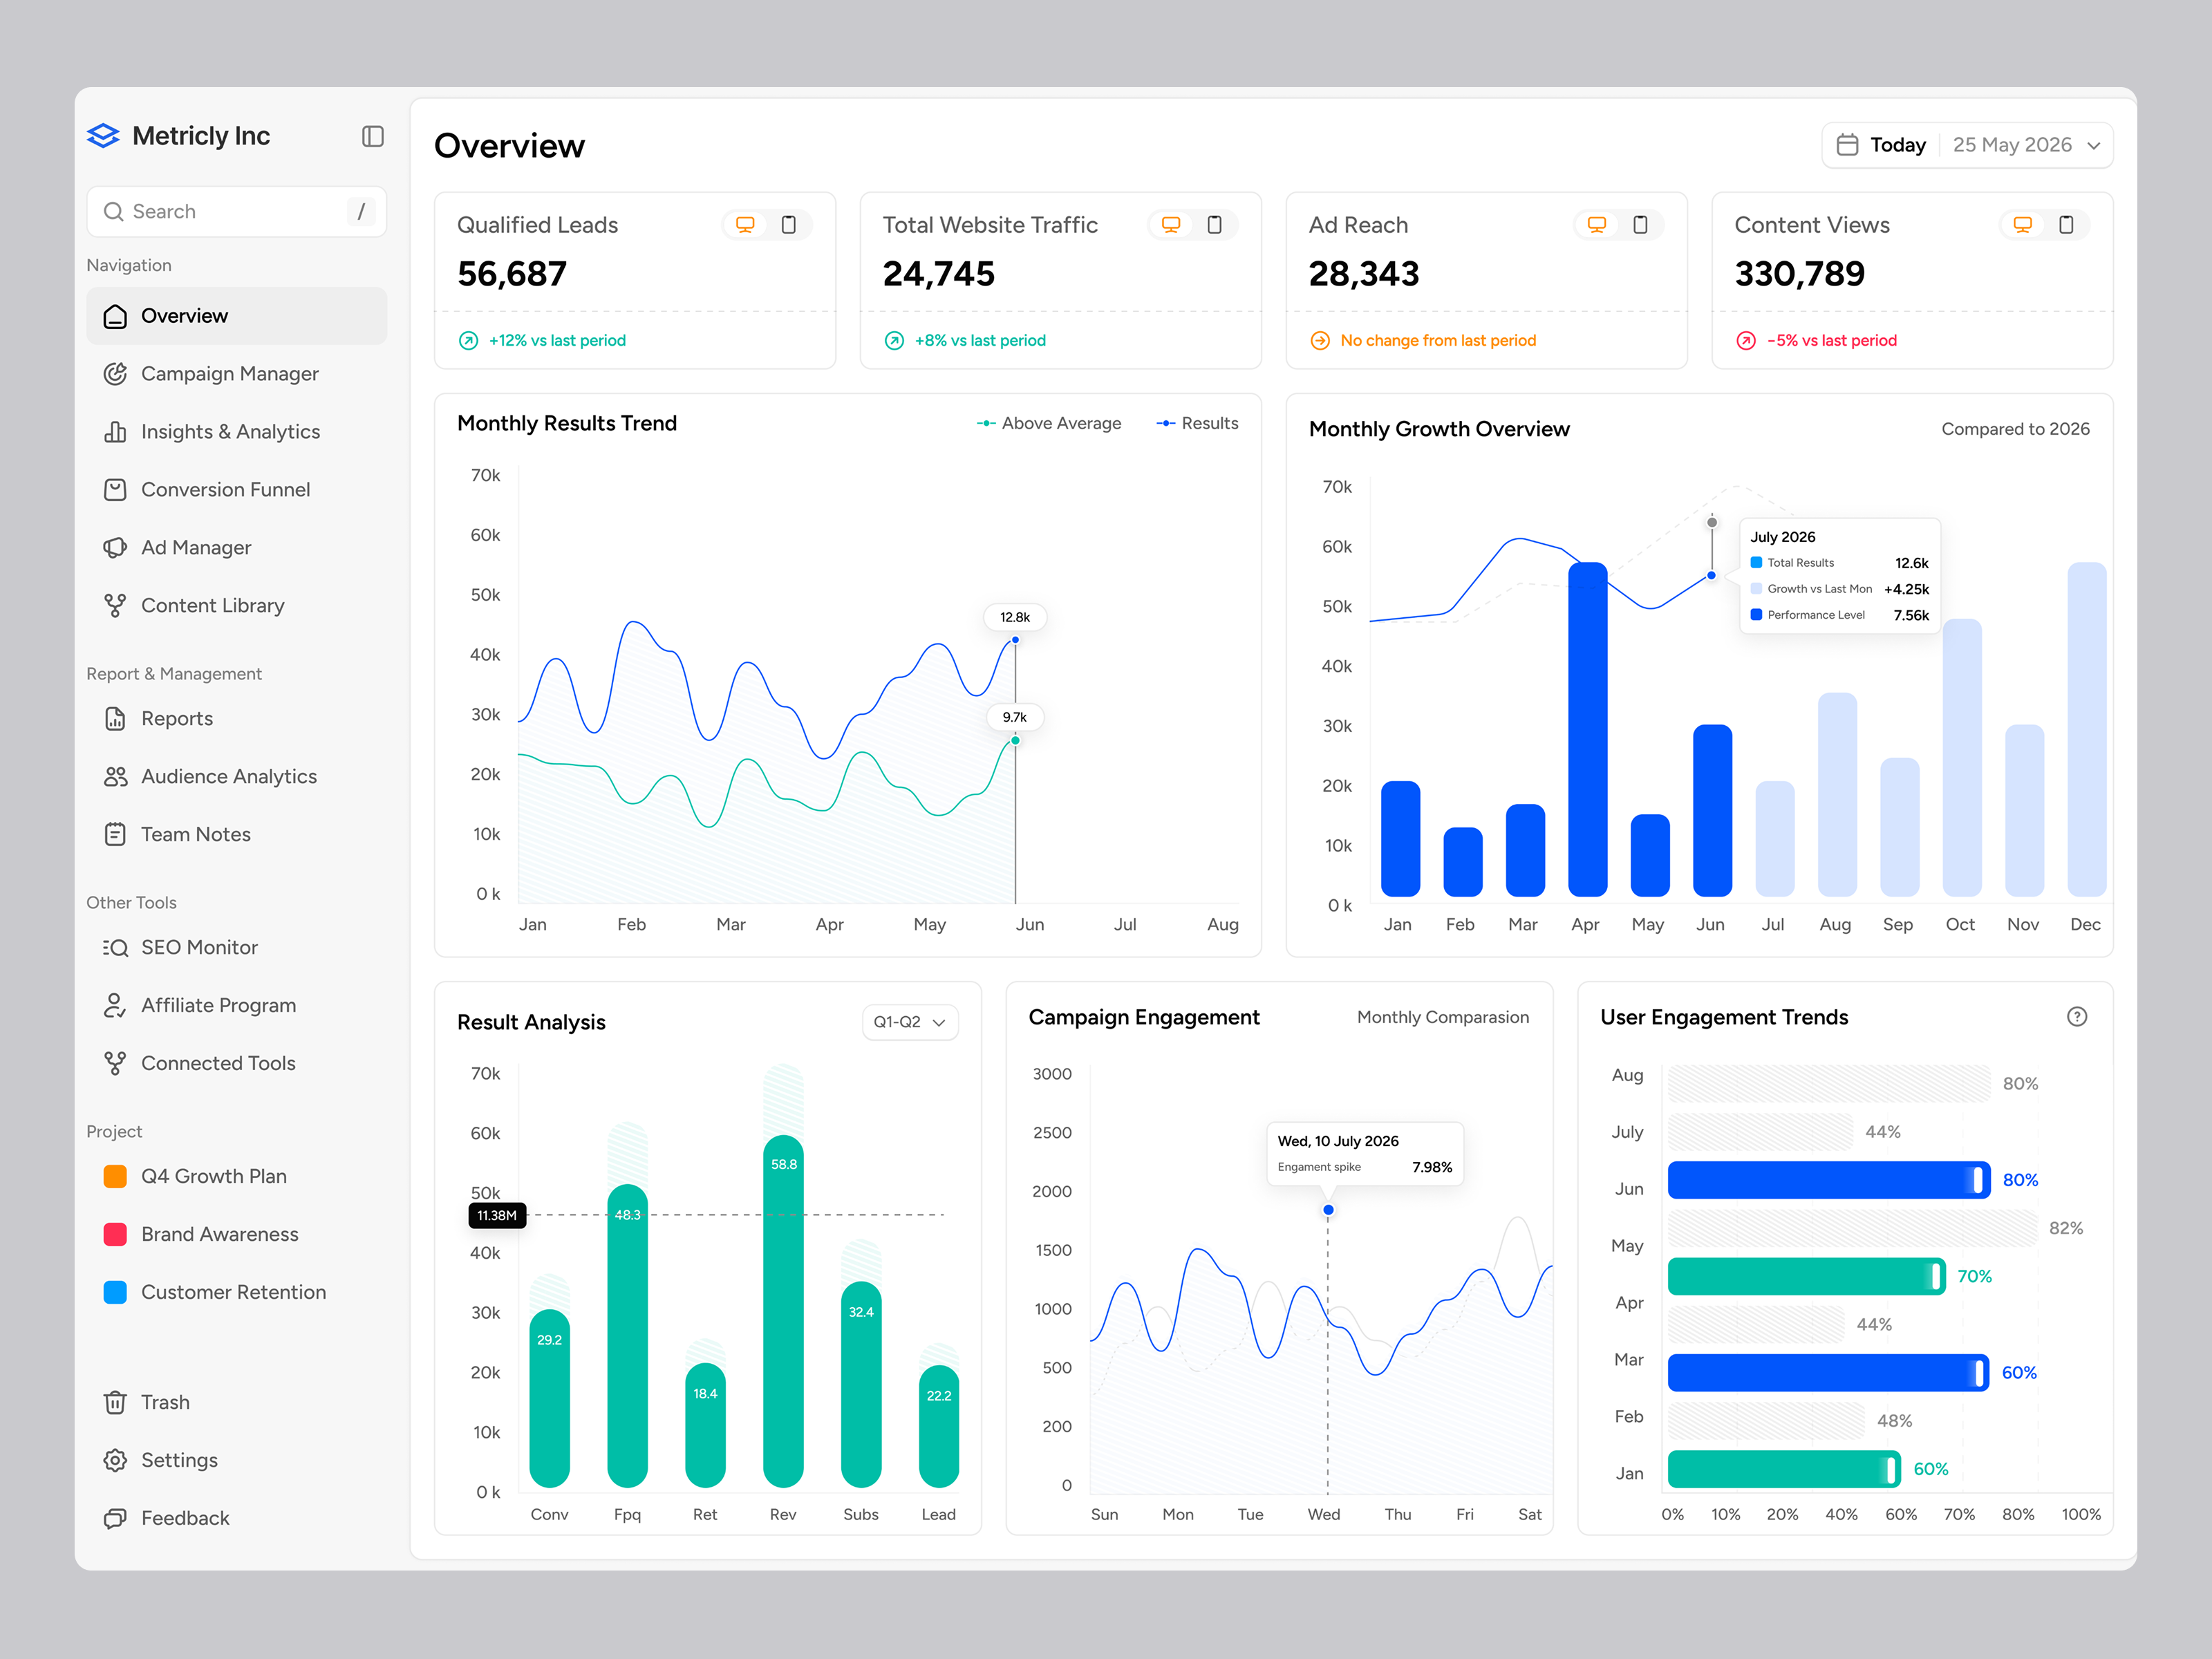Click the Affiliate Program user icon
The width and height of the screenshot is (2212, 1659).
[x=116, y=1006]
